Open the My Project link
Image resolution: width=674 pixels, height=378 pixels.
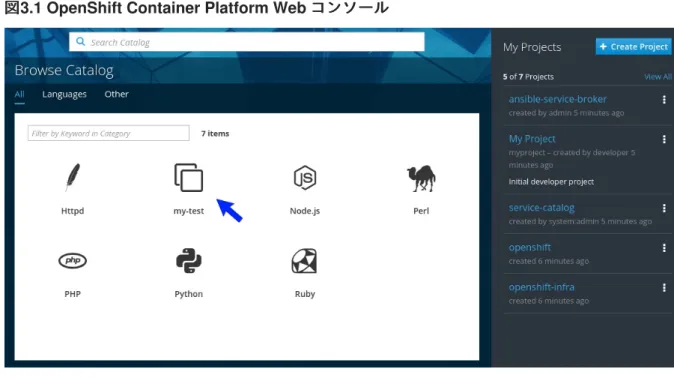point(532,139)
